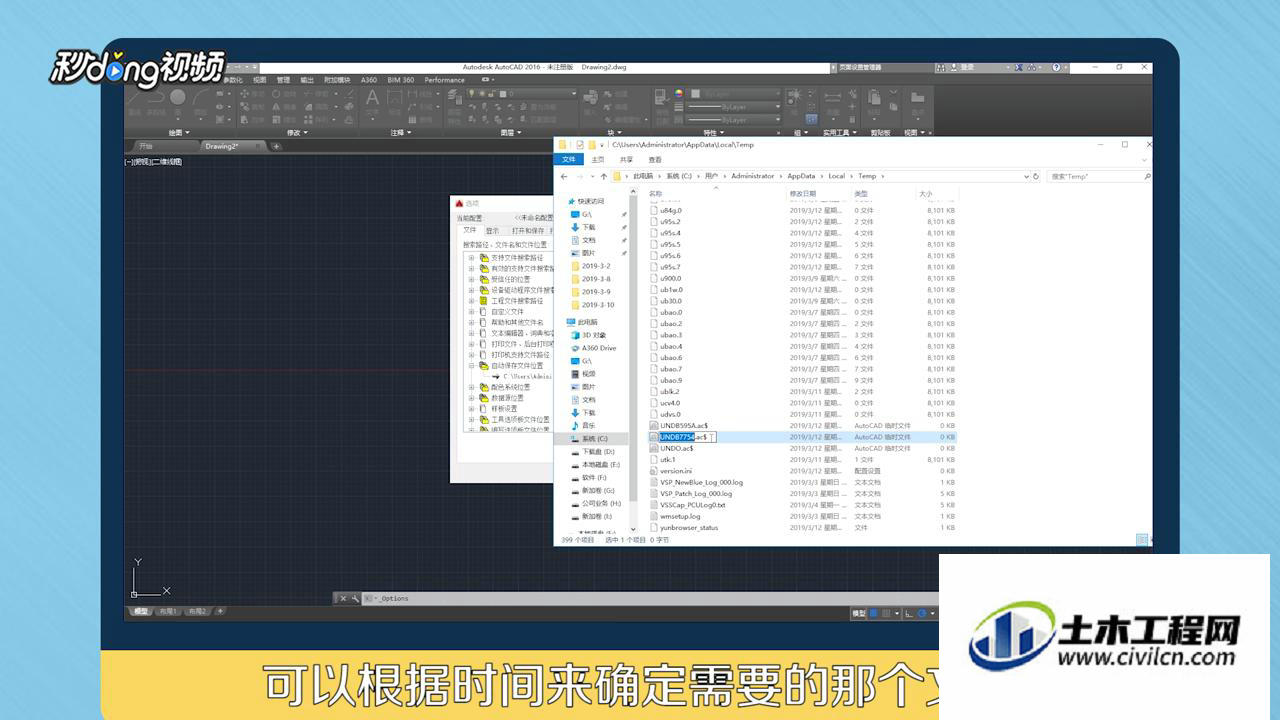Select version.ini file
The height and width of the screenshot is (720, 1280).
(676, 470)
